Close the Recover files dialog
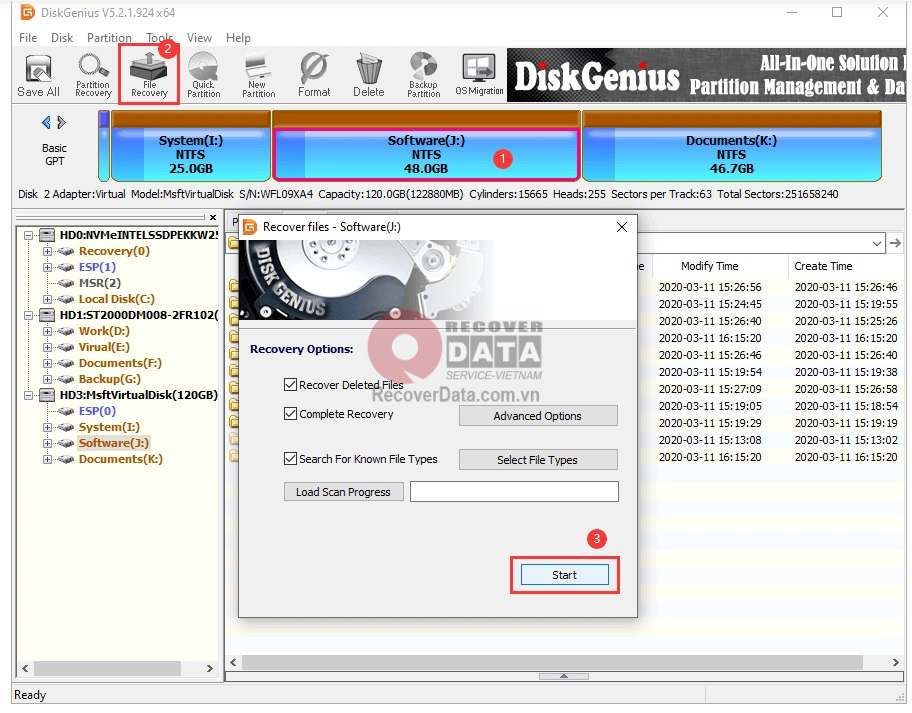Viewport: 912px width, 713px height. point(622,227)
